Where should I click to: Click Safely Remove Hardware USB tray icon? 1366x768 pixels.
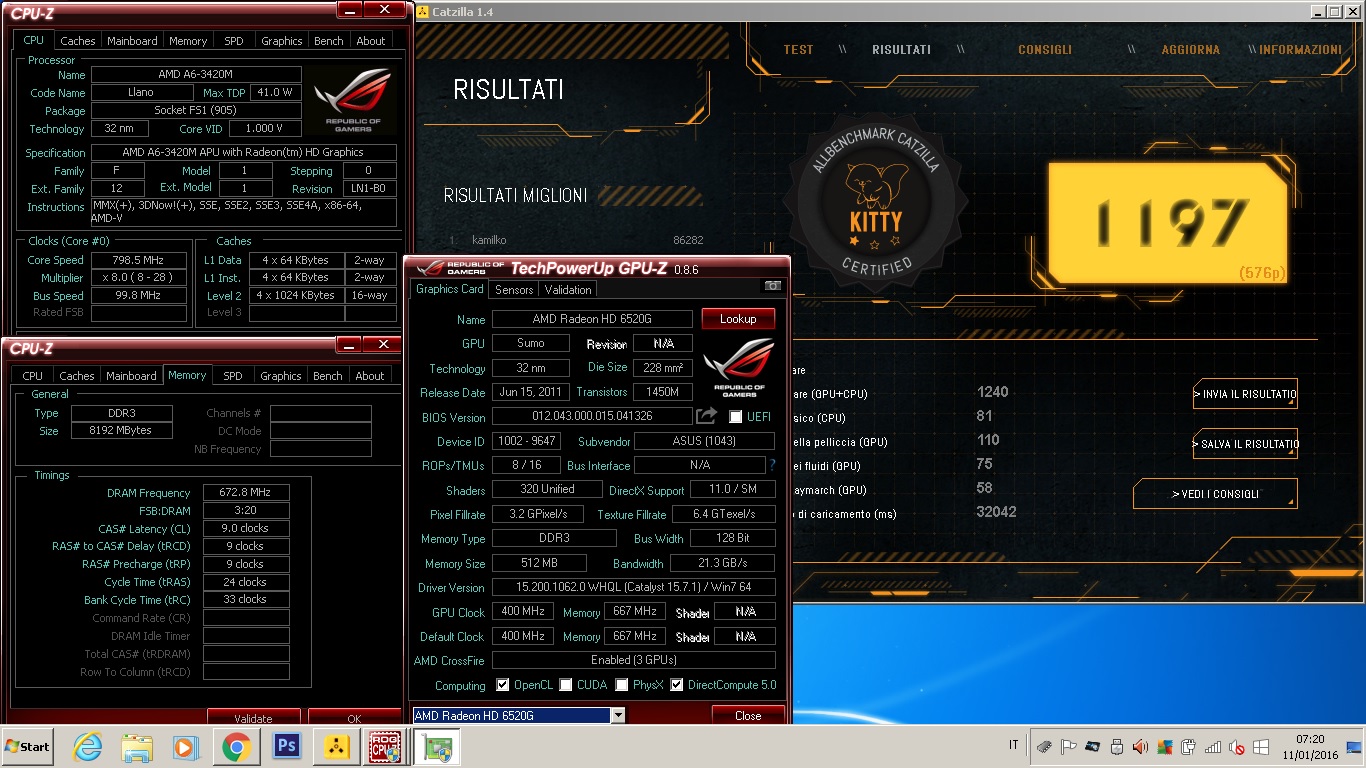(1117, 746)
